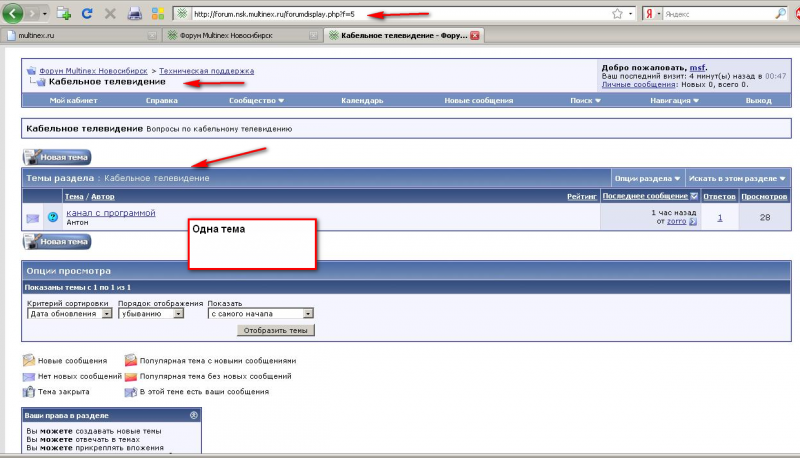The image size is (800, 458).
Task: Reload page with refresh icon
Action: [x=87, y=14]
